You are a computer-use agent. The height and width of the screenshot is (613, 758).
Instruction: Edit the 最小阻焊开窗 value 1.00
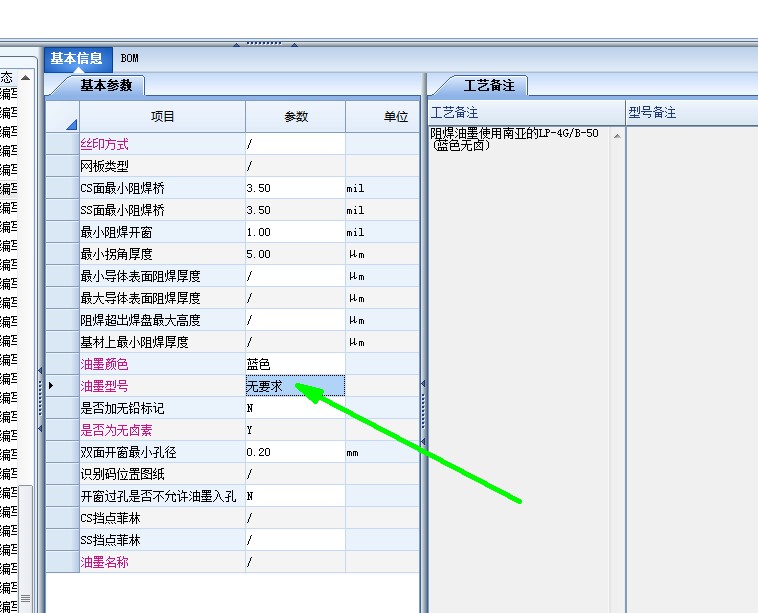point(295,232)
